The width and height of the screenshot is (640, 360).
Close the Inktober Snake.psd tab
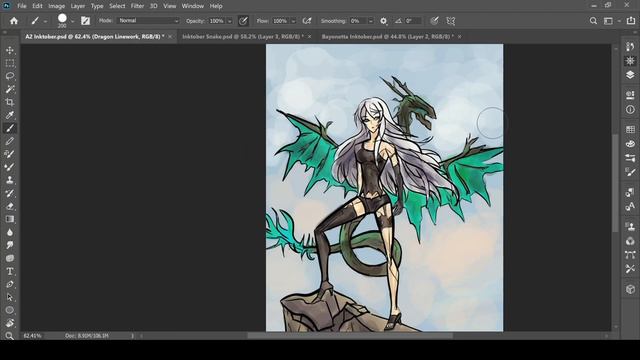[309, 36]
